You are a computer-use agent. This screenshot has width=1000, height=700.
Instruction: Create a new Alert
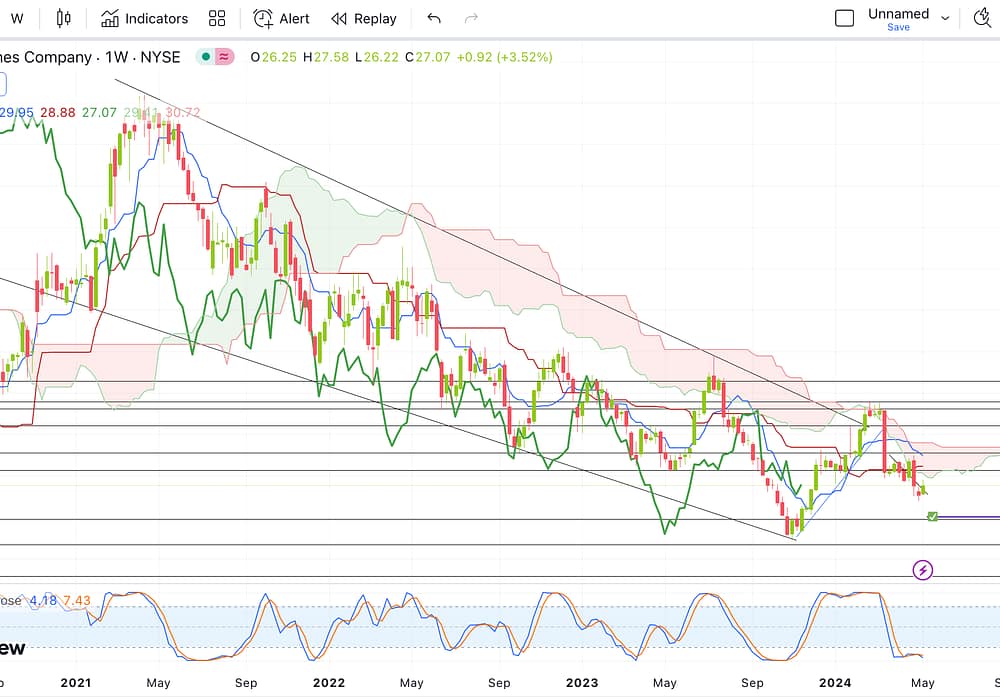(281, 18)
